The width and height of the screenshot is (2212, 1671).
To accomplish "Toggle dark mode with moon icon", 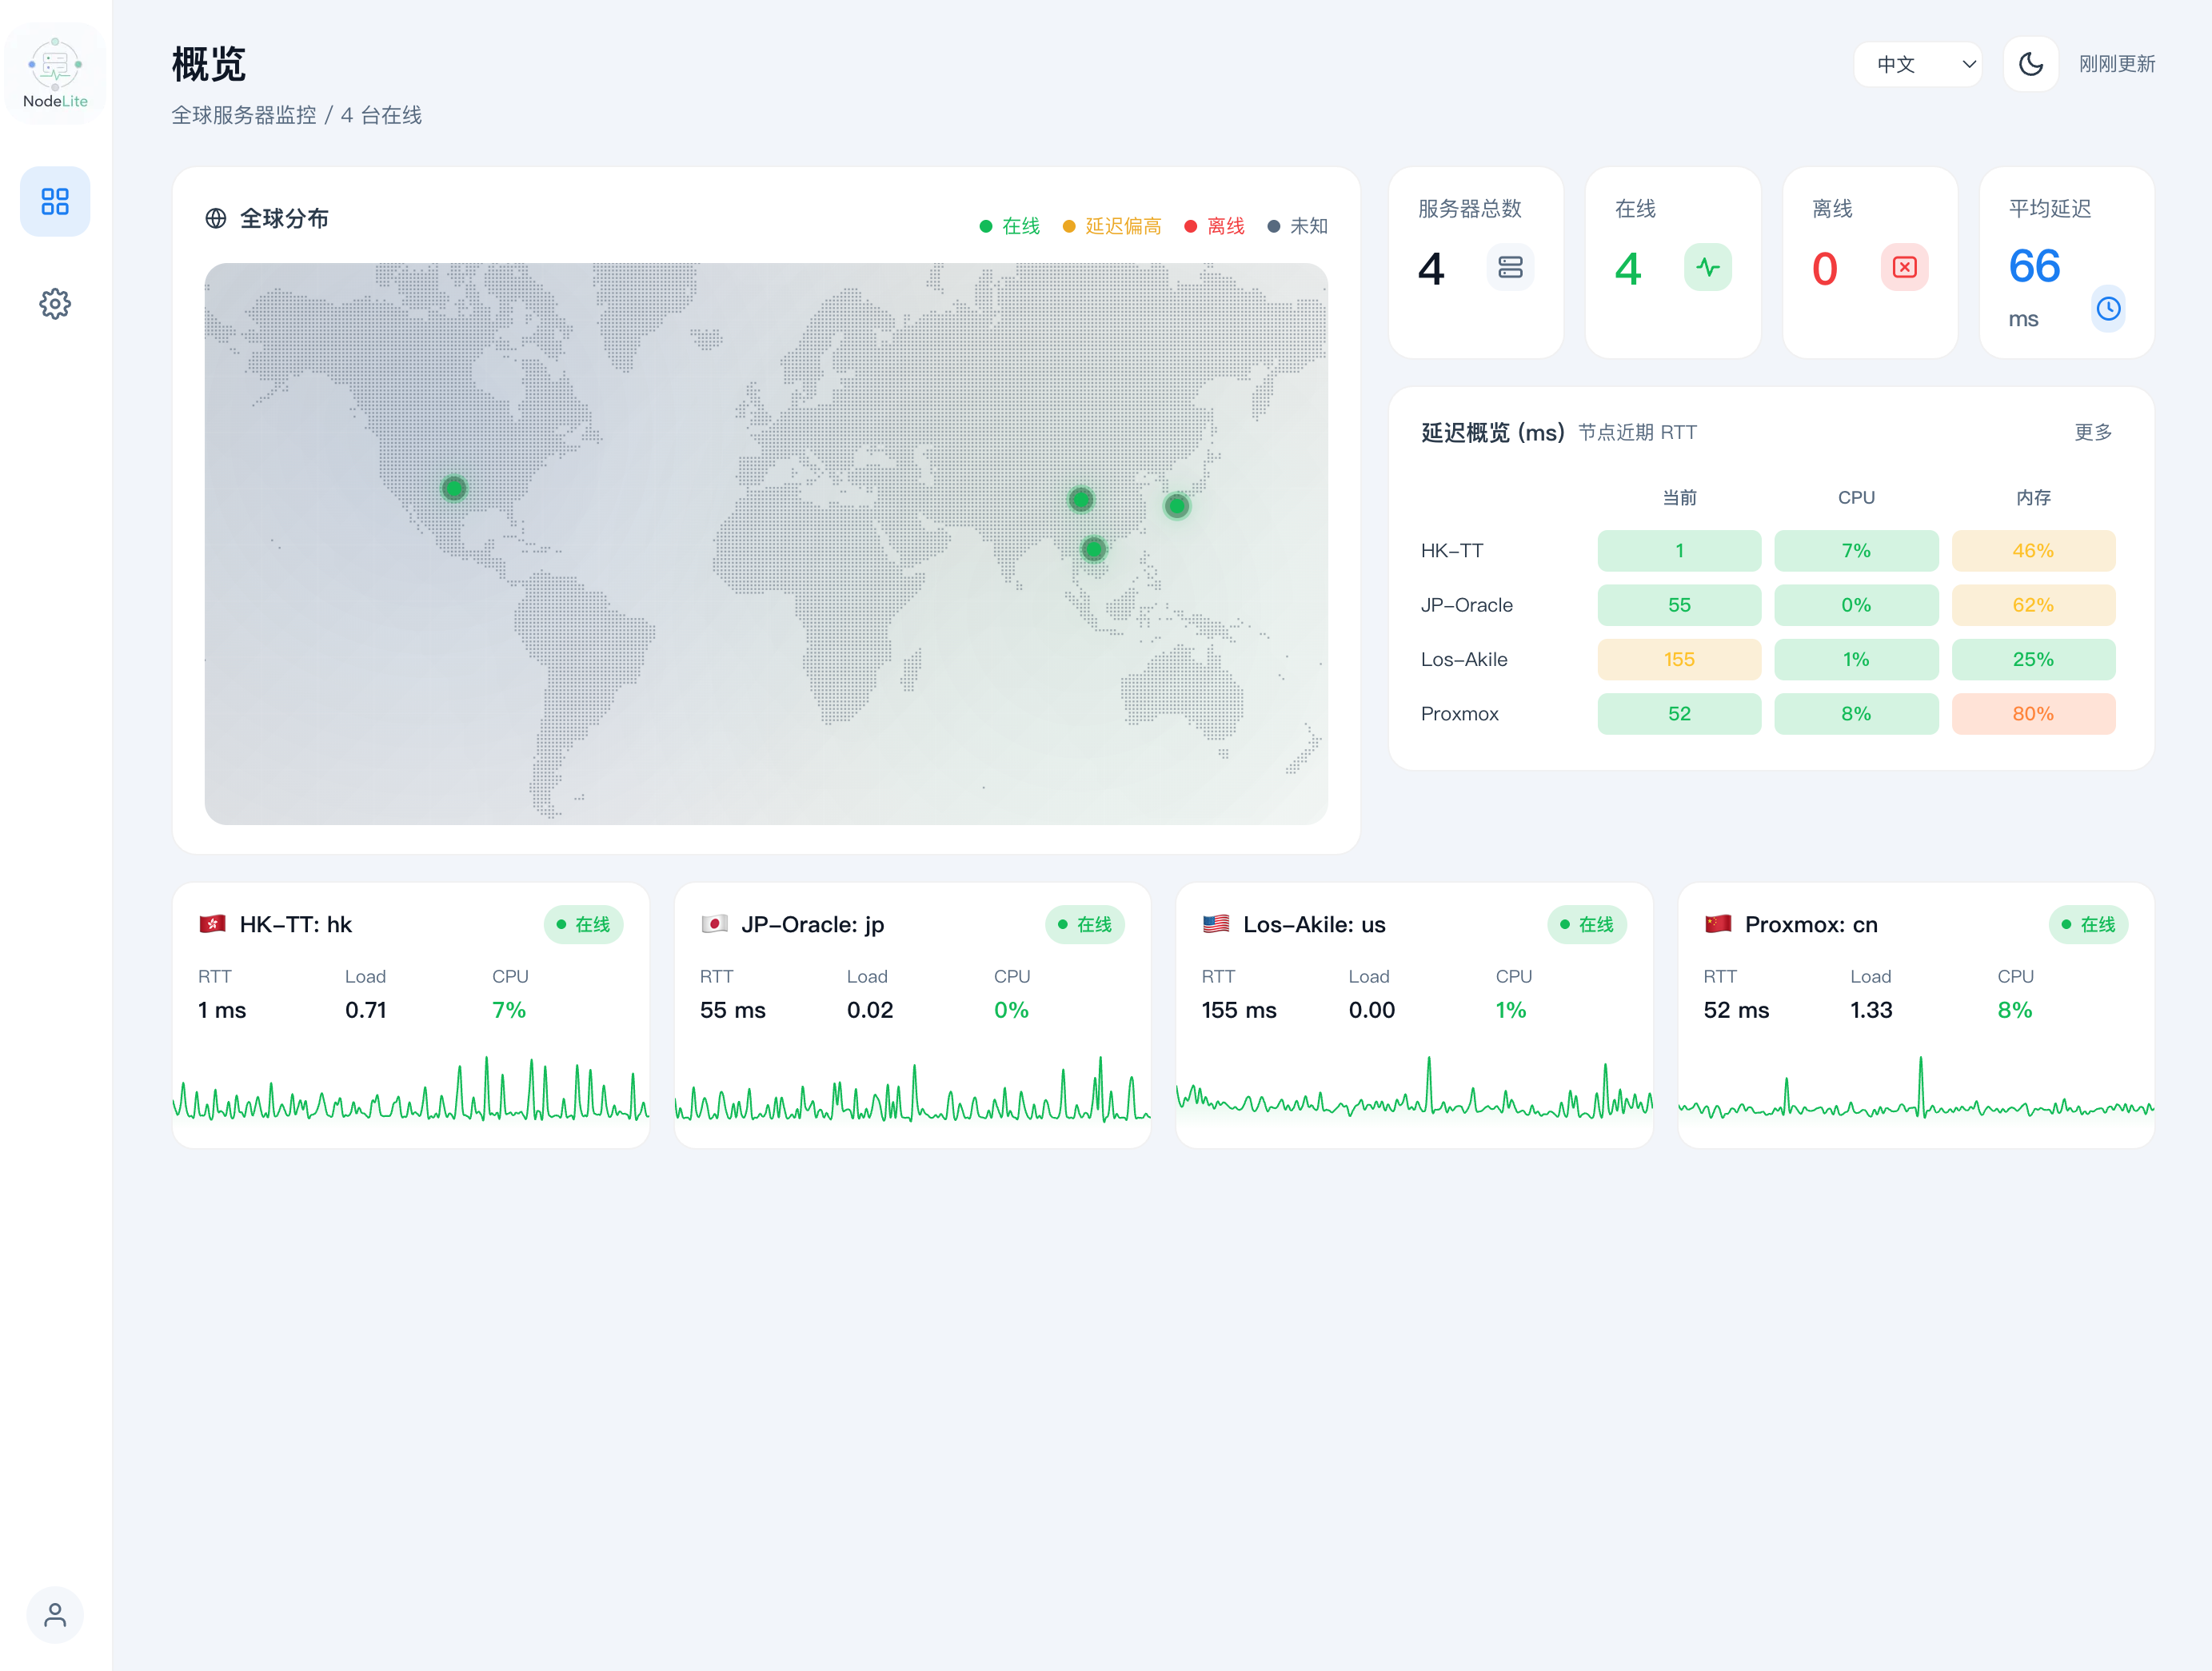I will [x=2031, y=64].
